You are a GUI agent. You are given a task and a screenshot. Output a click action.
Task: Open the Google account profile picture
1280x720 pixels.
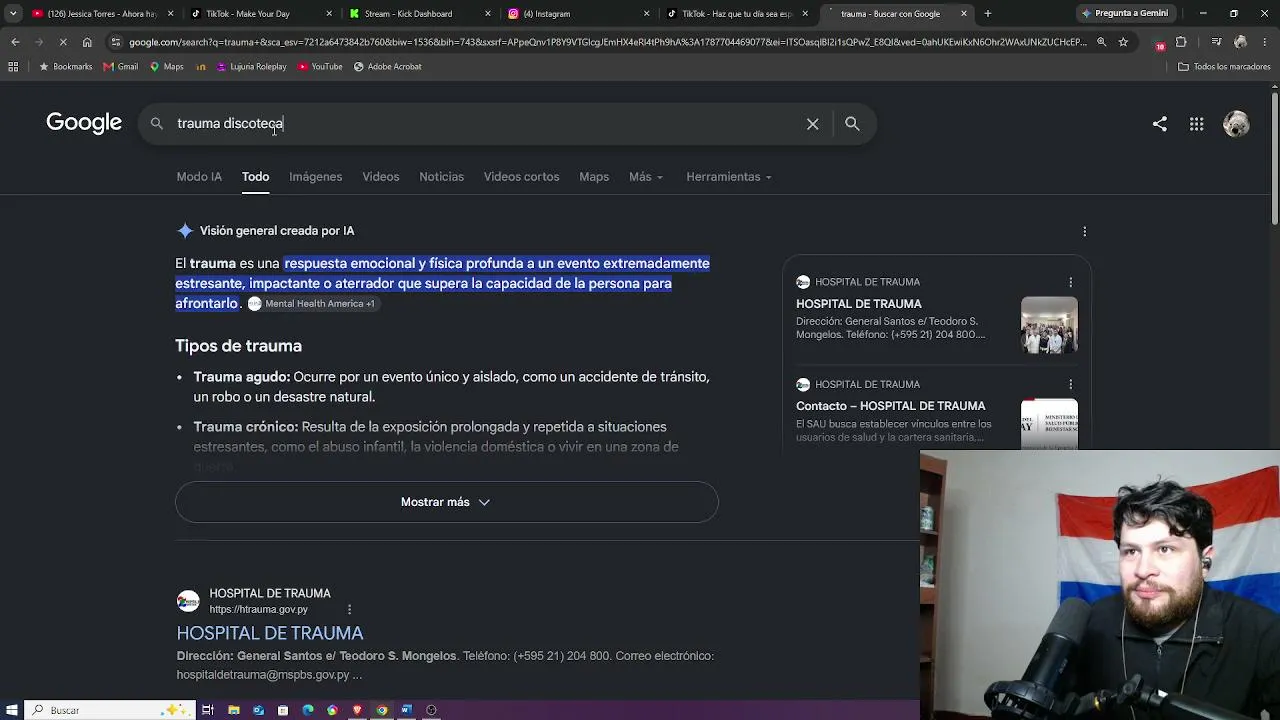tap(1236, 124)
